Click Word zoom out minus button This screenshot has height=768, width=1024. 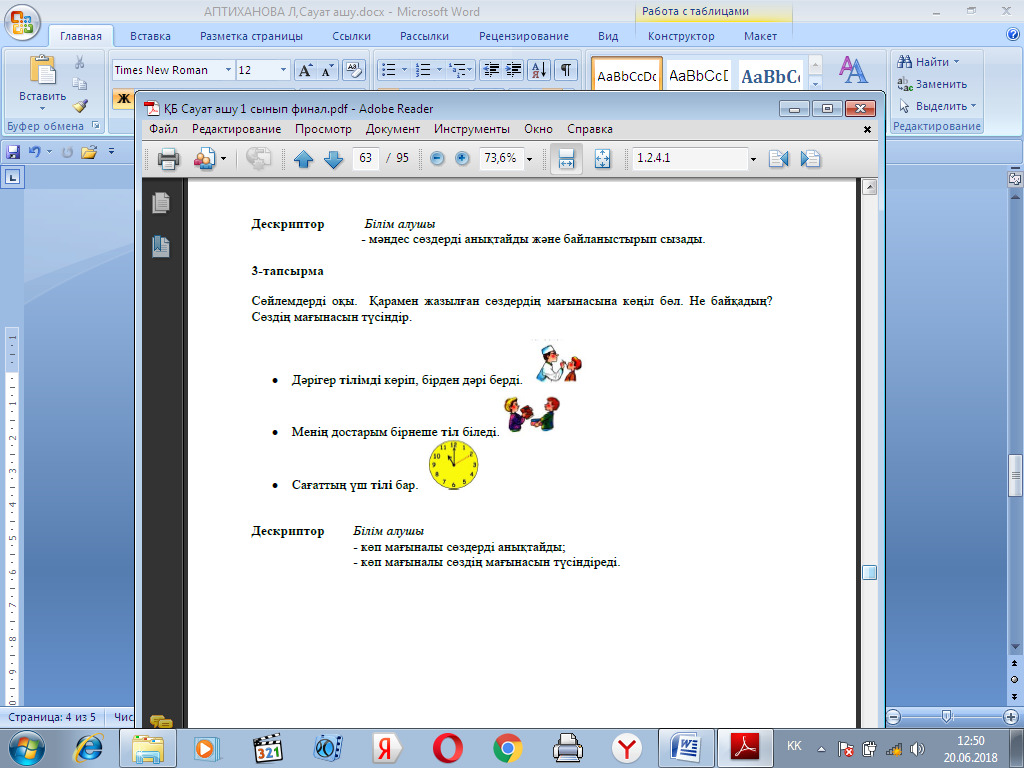(894, 717)
